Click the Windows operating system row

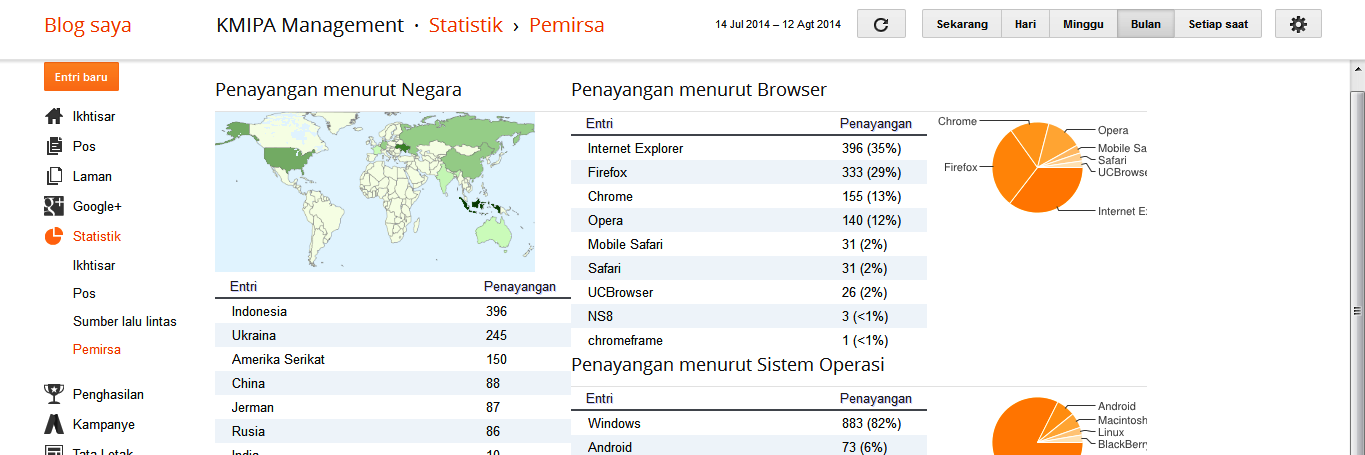pyautogui.click(x=749, y=423)
